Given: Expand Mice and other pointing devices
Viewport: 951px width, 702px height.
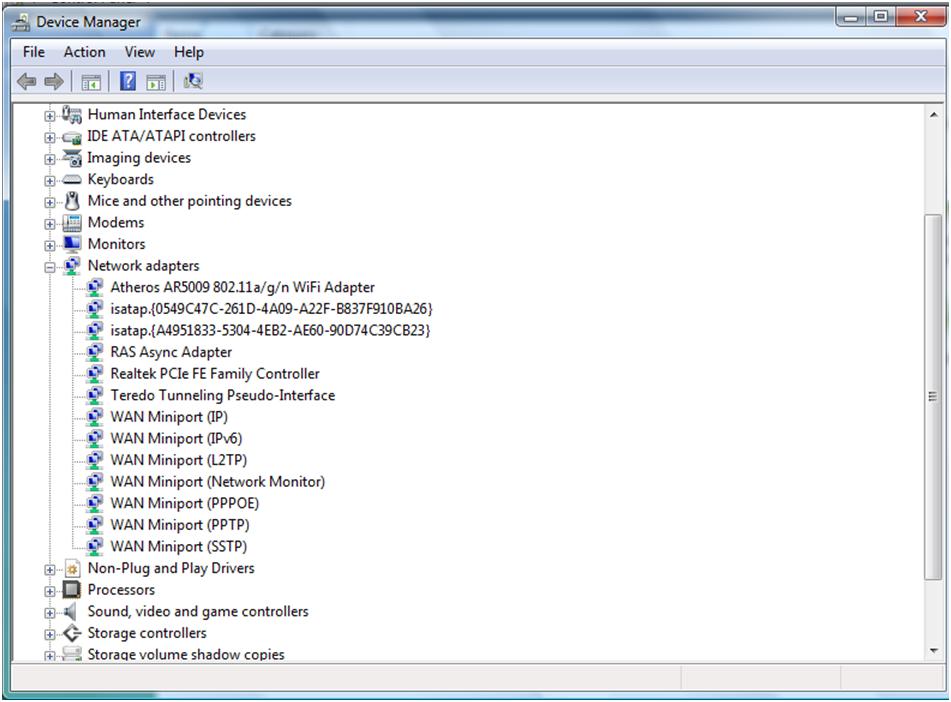Looking at the screenshot, I should tap(50, 202).
